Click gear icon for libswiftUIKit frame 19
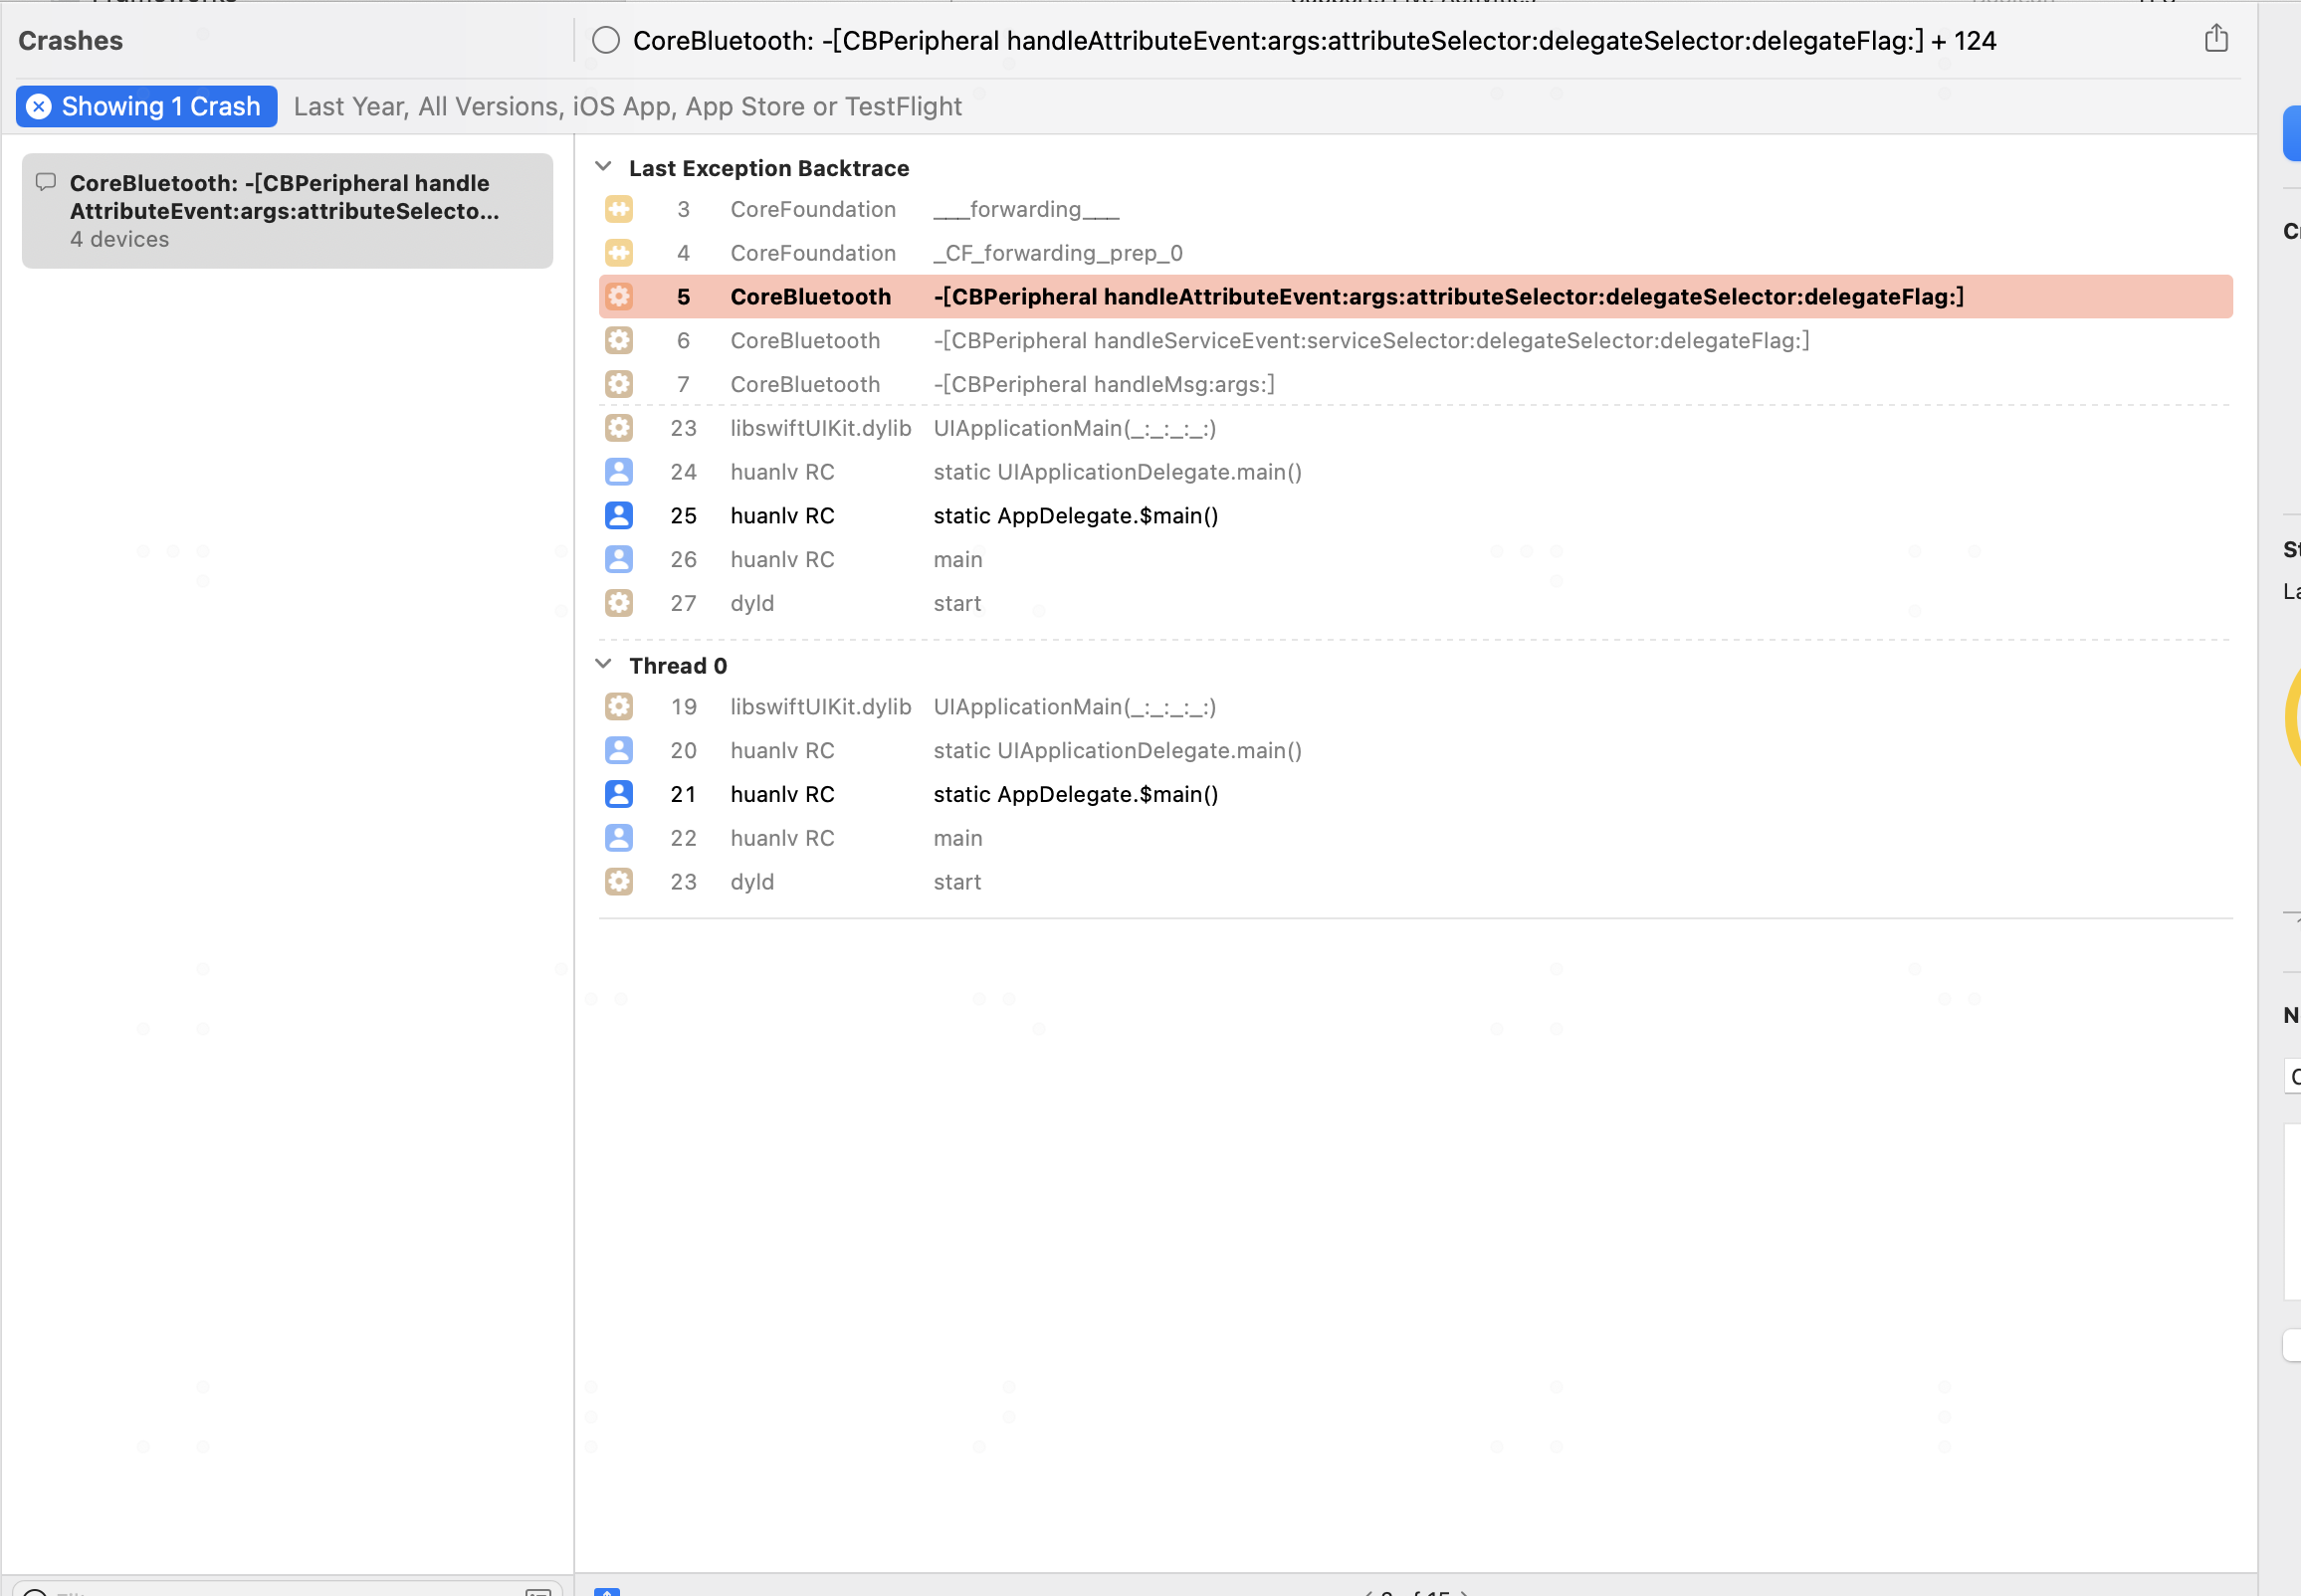The image size is (2301, 1596). click(619, 707)
